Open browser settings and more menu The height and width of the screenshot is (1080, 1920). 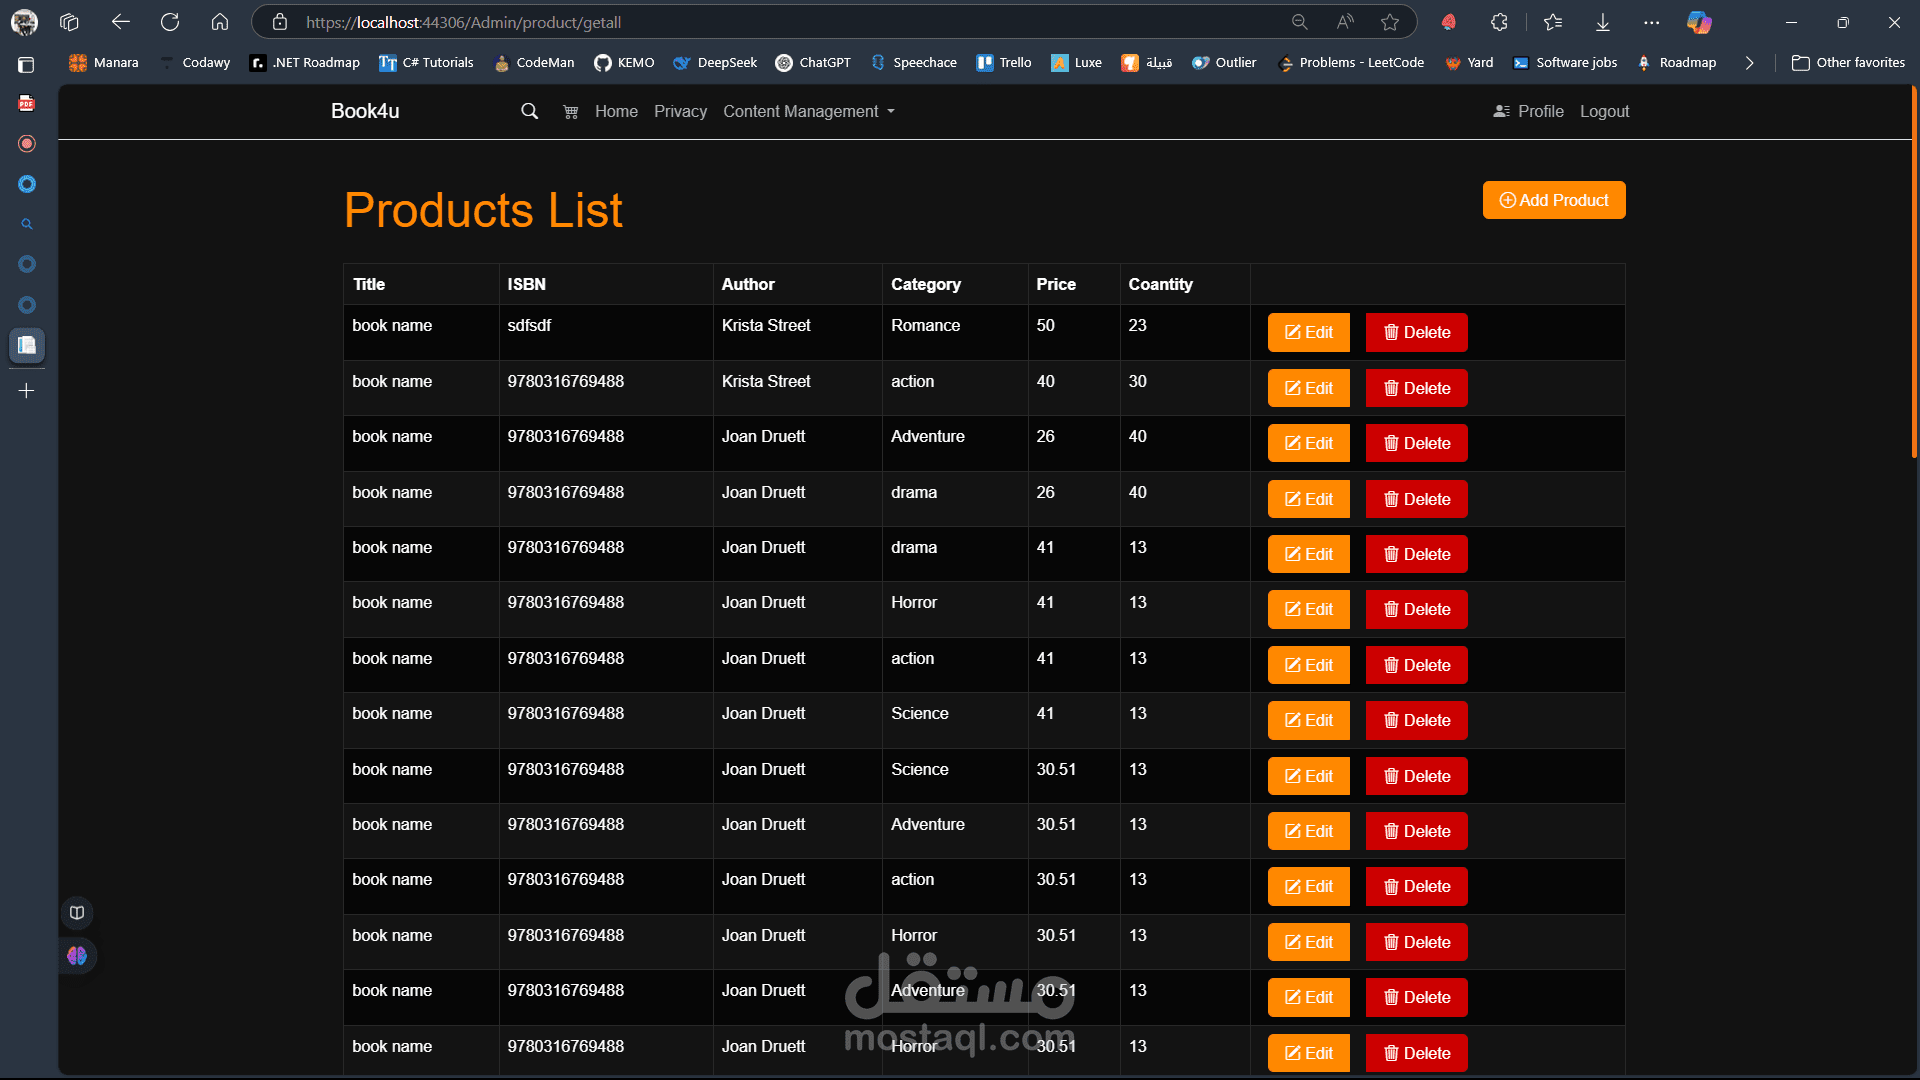[1651, 22]
